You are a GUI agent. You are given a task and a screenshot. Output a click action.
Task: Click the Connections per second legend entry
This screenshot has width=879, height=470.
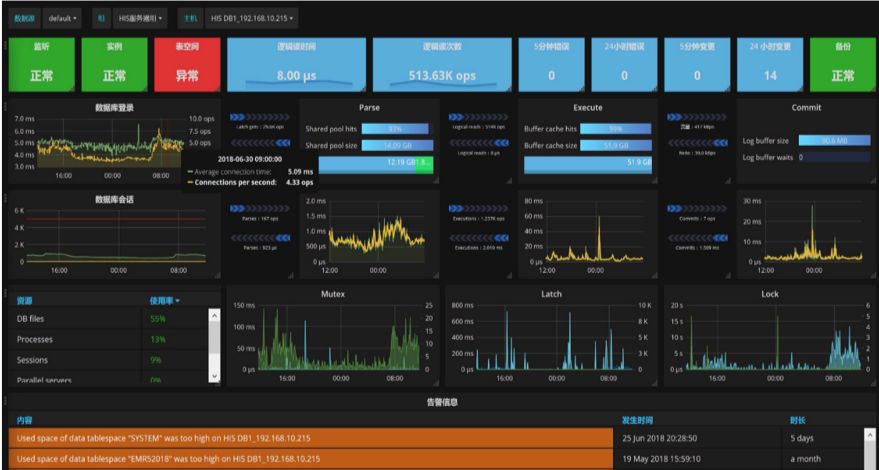(232, 182)
